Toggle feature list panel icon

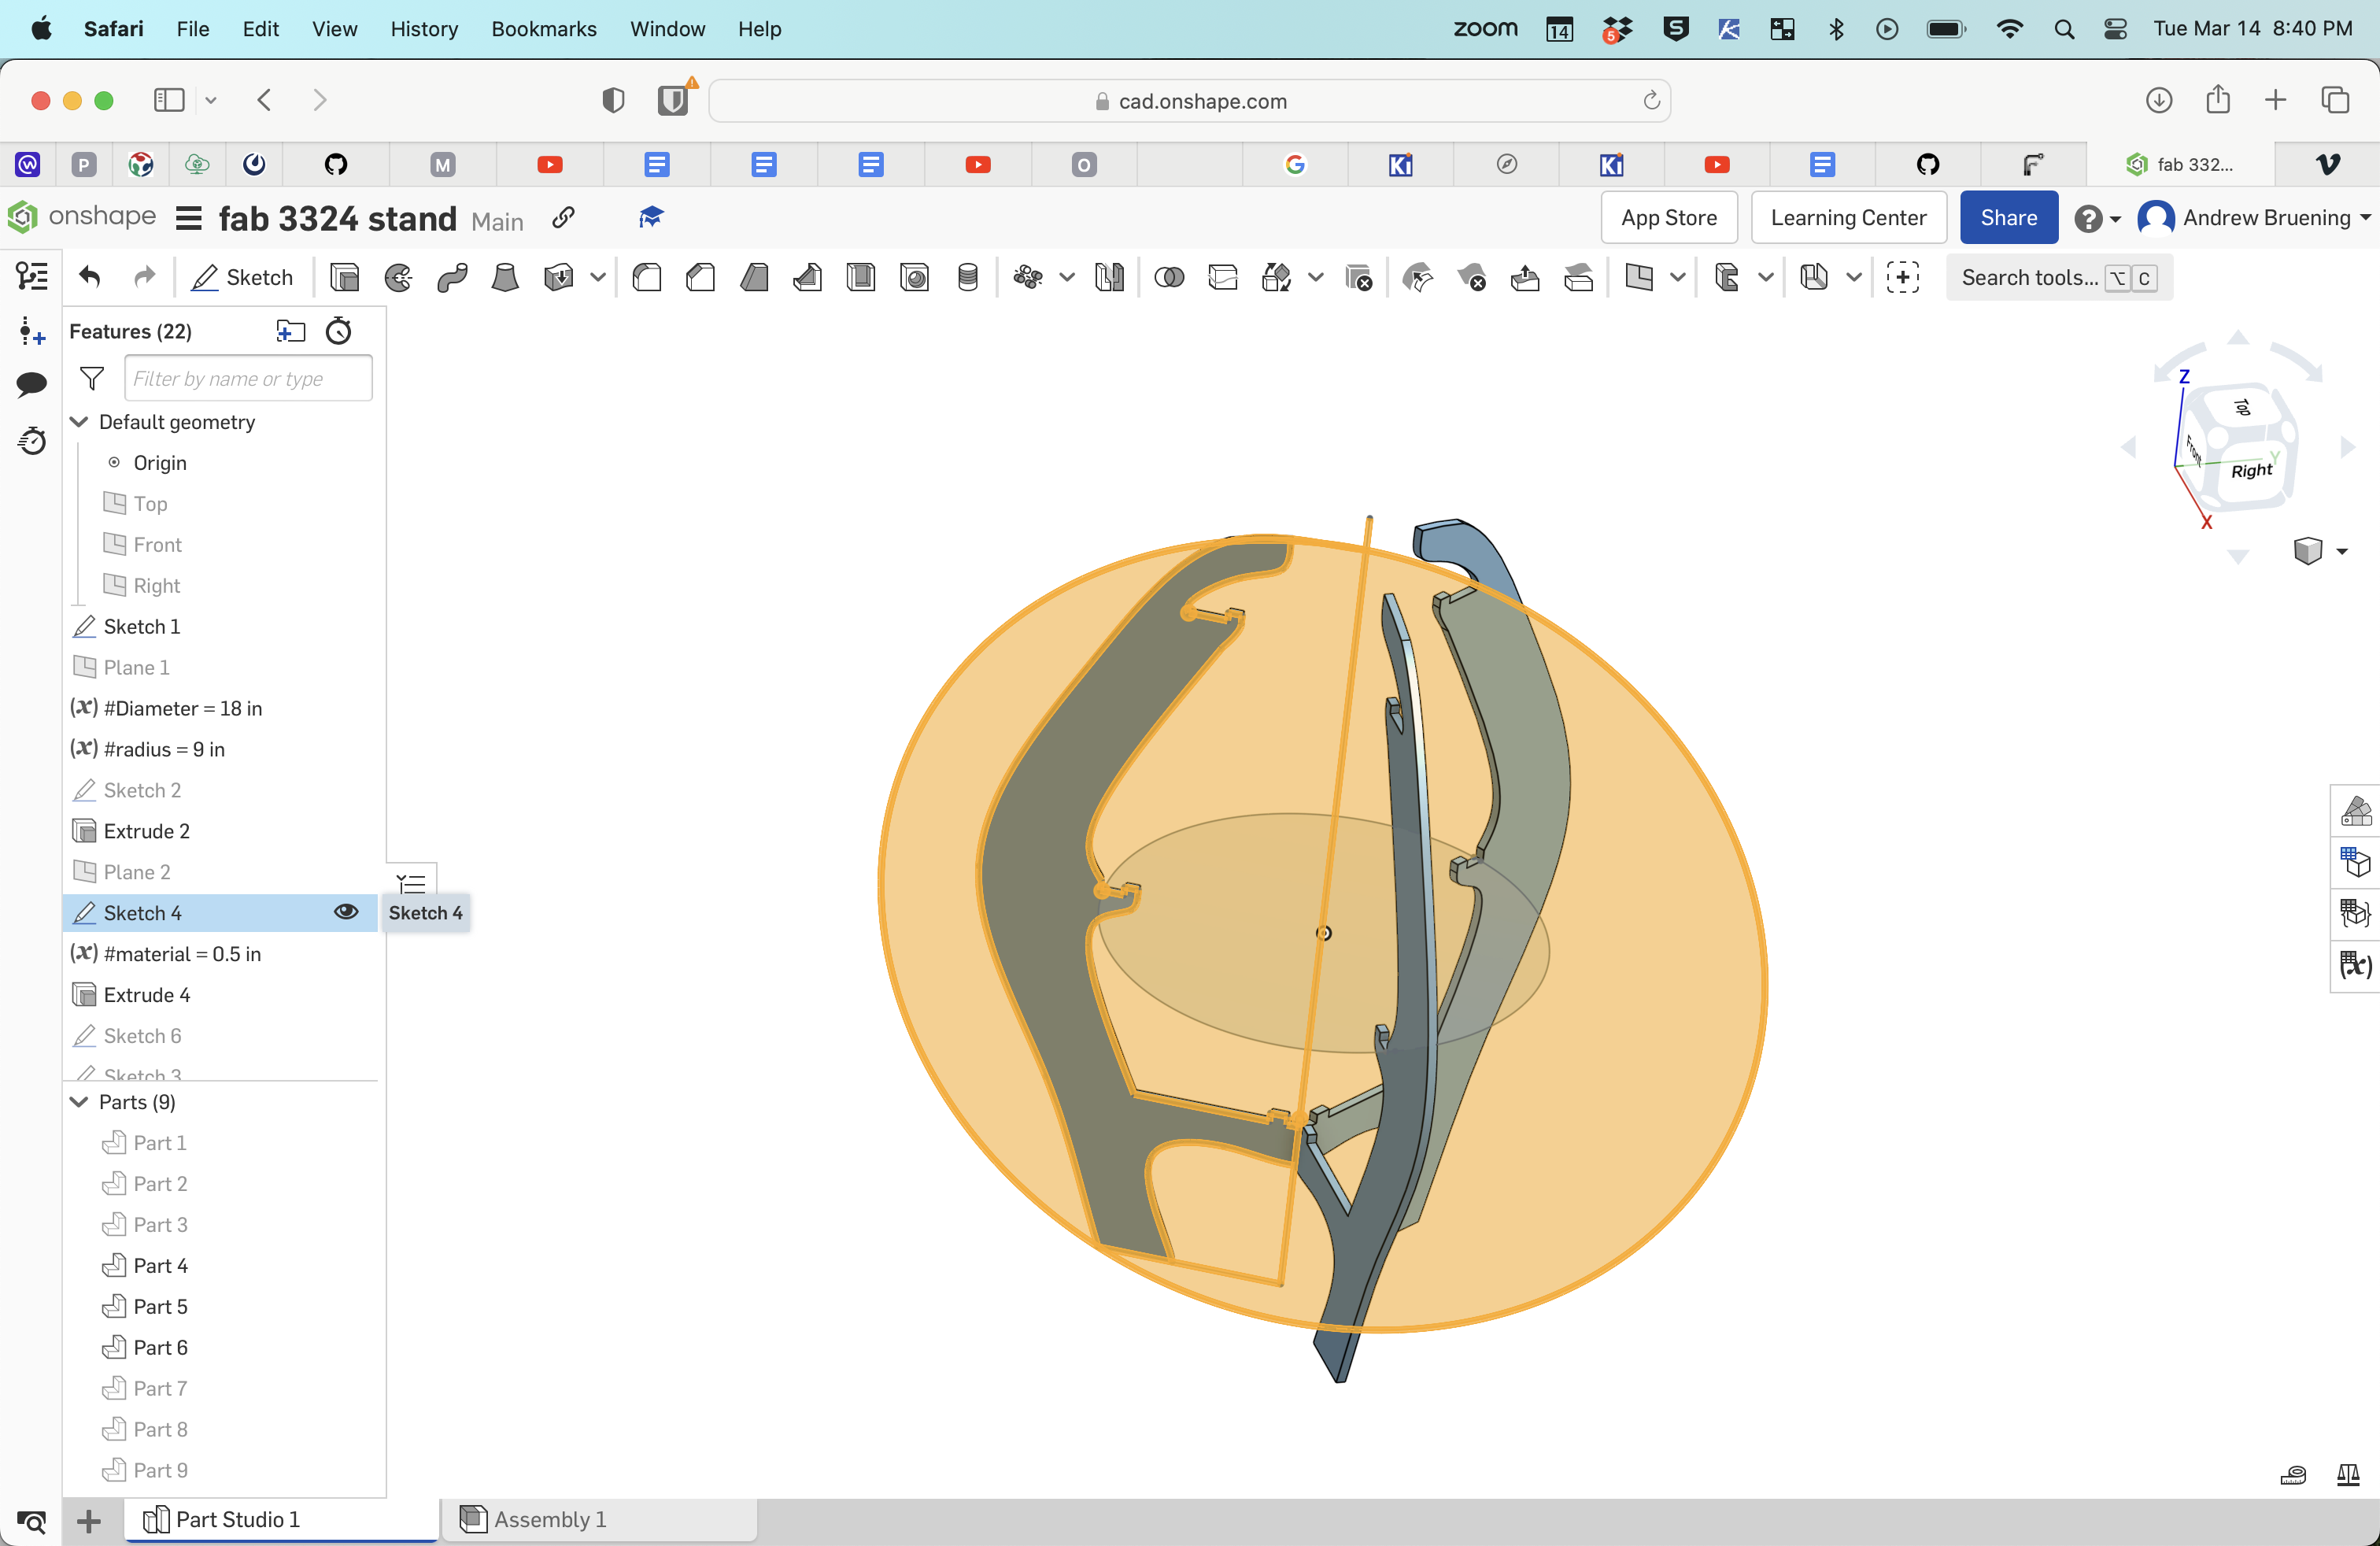click(x=32, y=276)
